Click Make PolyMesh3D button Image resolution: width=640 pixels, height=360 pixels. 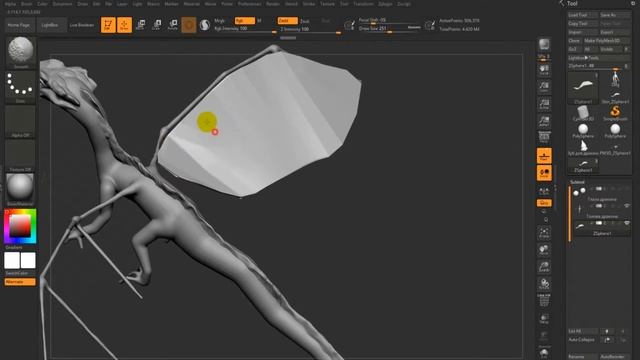coord(607,41)
